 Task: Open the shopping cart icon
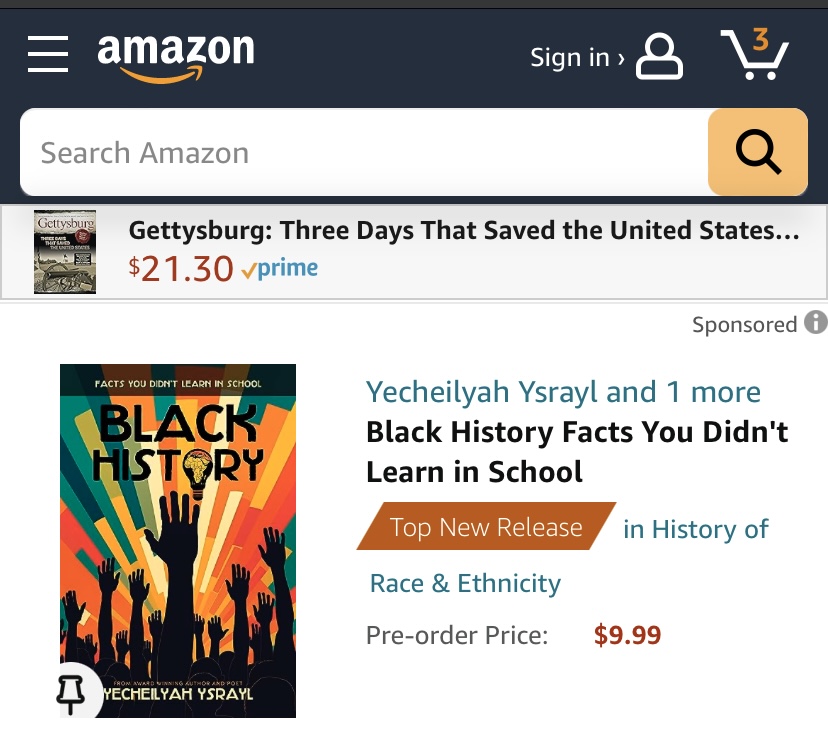755,55
